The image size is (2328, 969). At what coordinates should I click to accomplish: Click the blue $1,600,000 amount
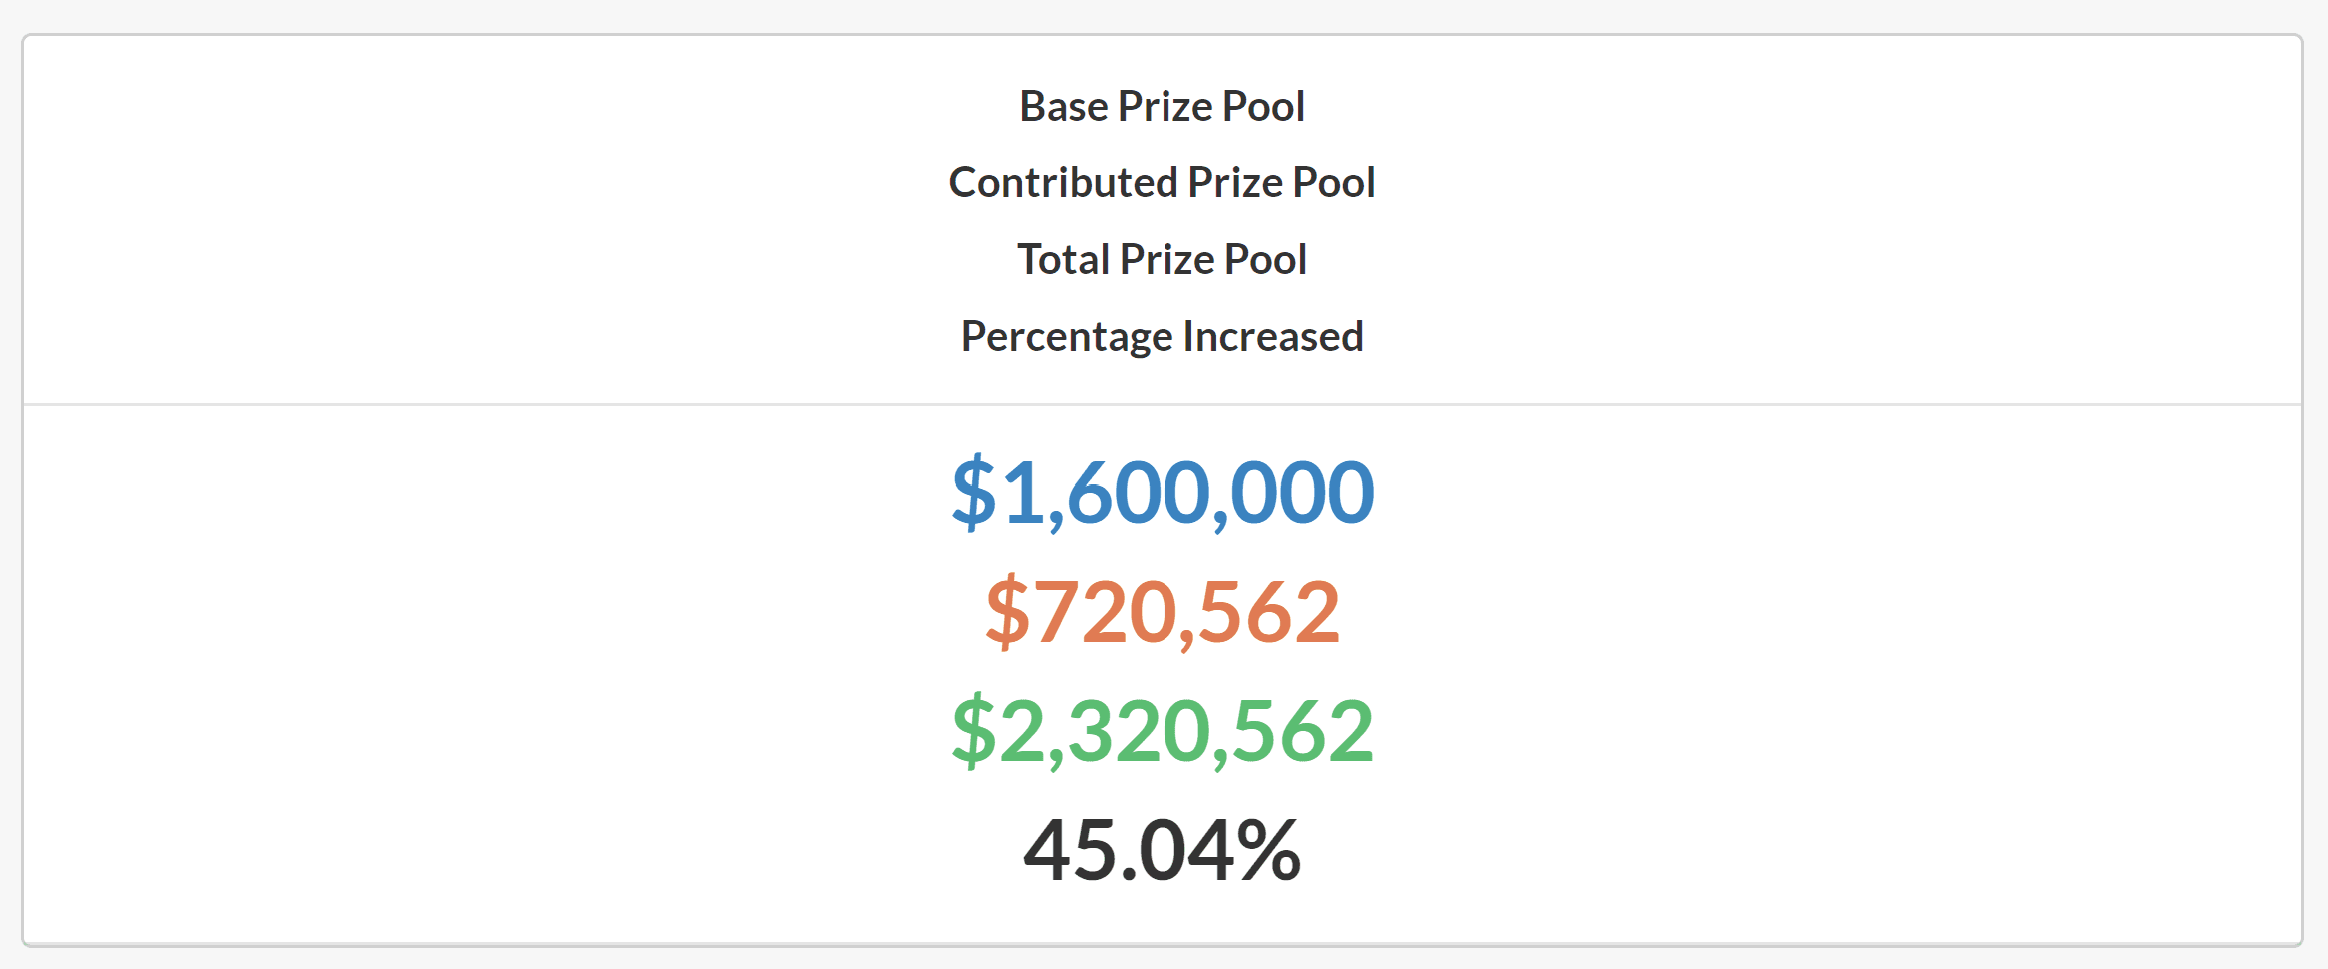1162,492
